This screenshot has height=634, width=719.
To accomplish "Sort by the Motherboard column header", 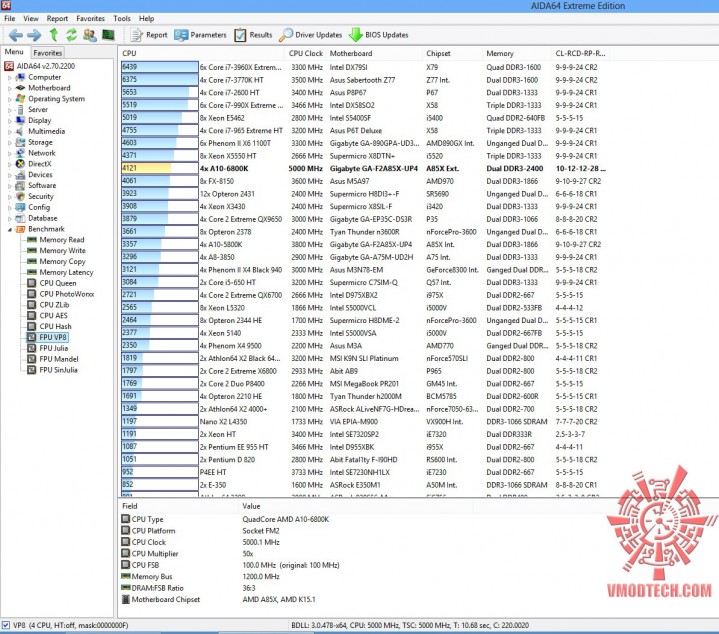I will coord(374,53).
